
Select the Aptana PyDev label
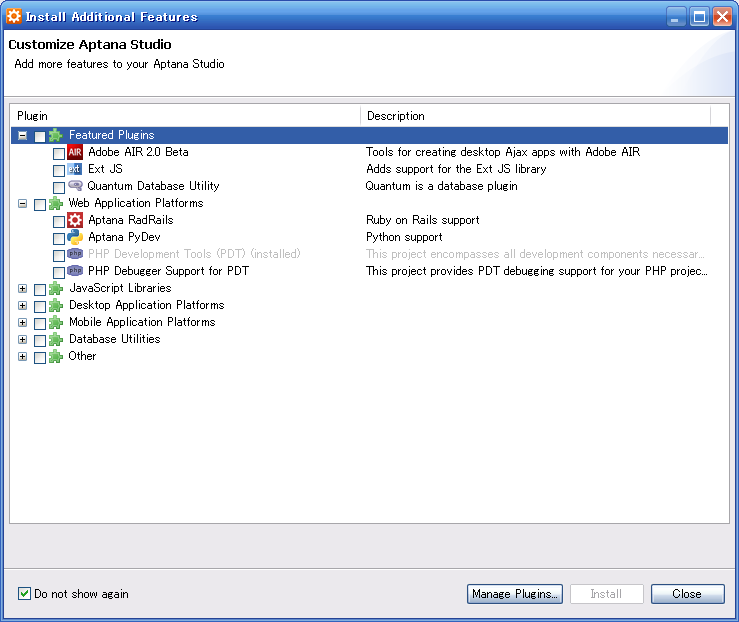tap(124, 237)
